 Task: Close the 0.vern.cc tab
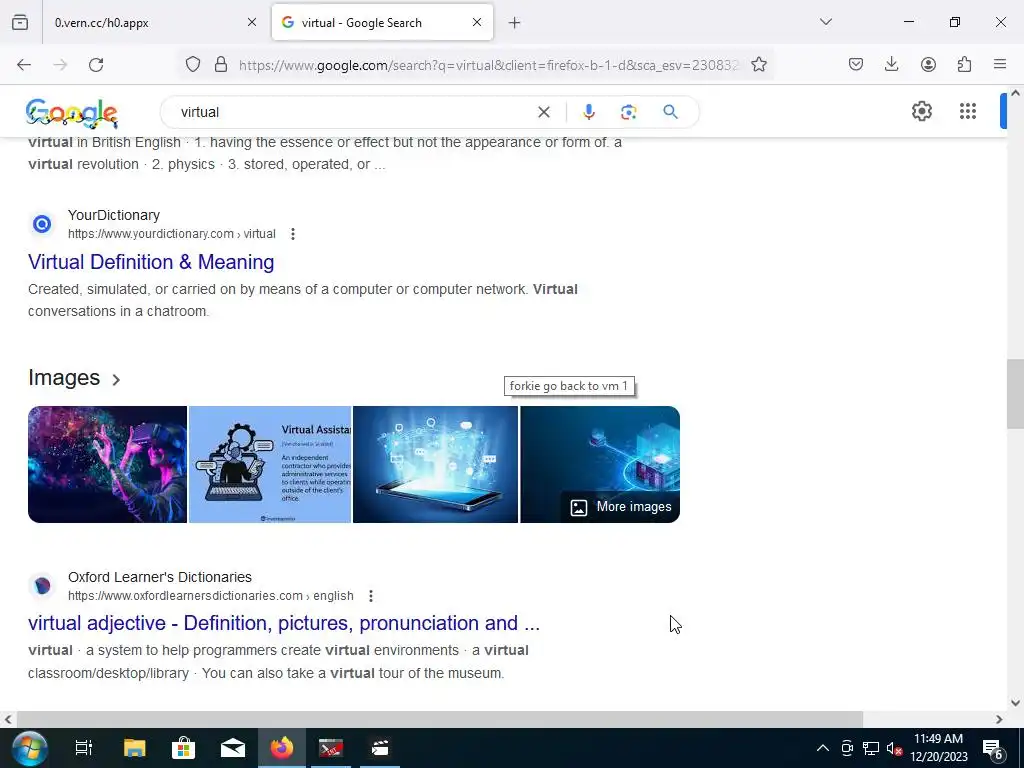pos(251,22)
